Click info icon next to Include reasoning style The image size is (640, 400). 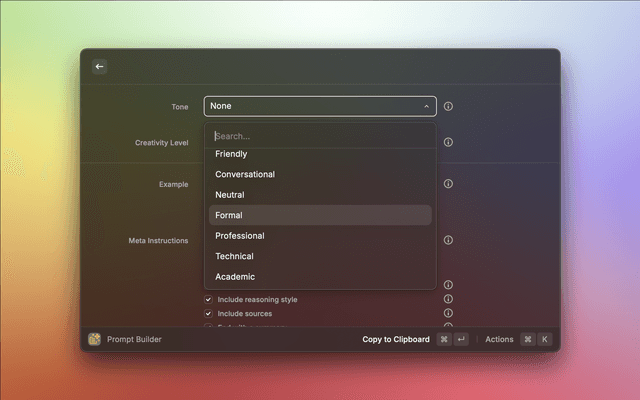point(448,299)
